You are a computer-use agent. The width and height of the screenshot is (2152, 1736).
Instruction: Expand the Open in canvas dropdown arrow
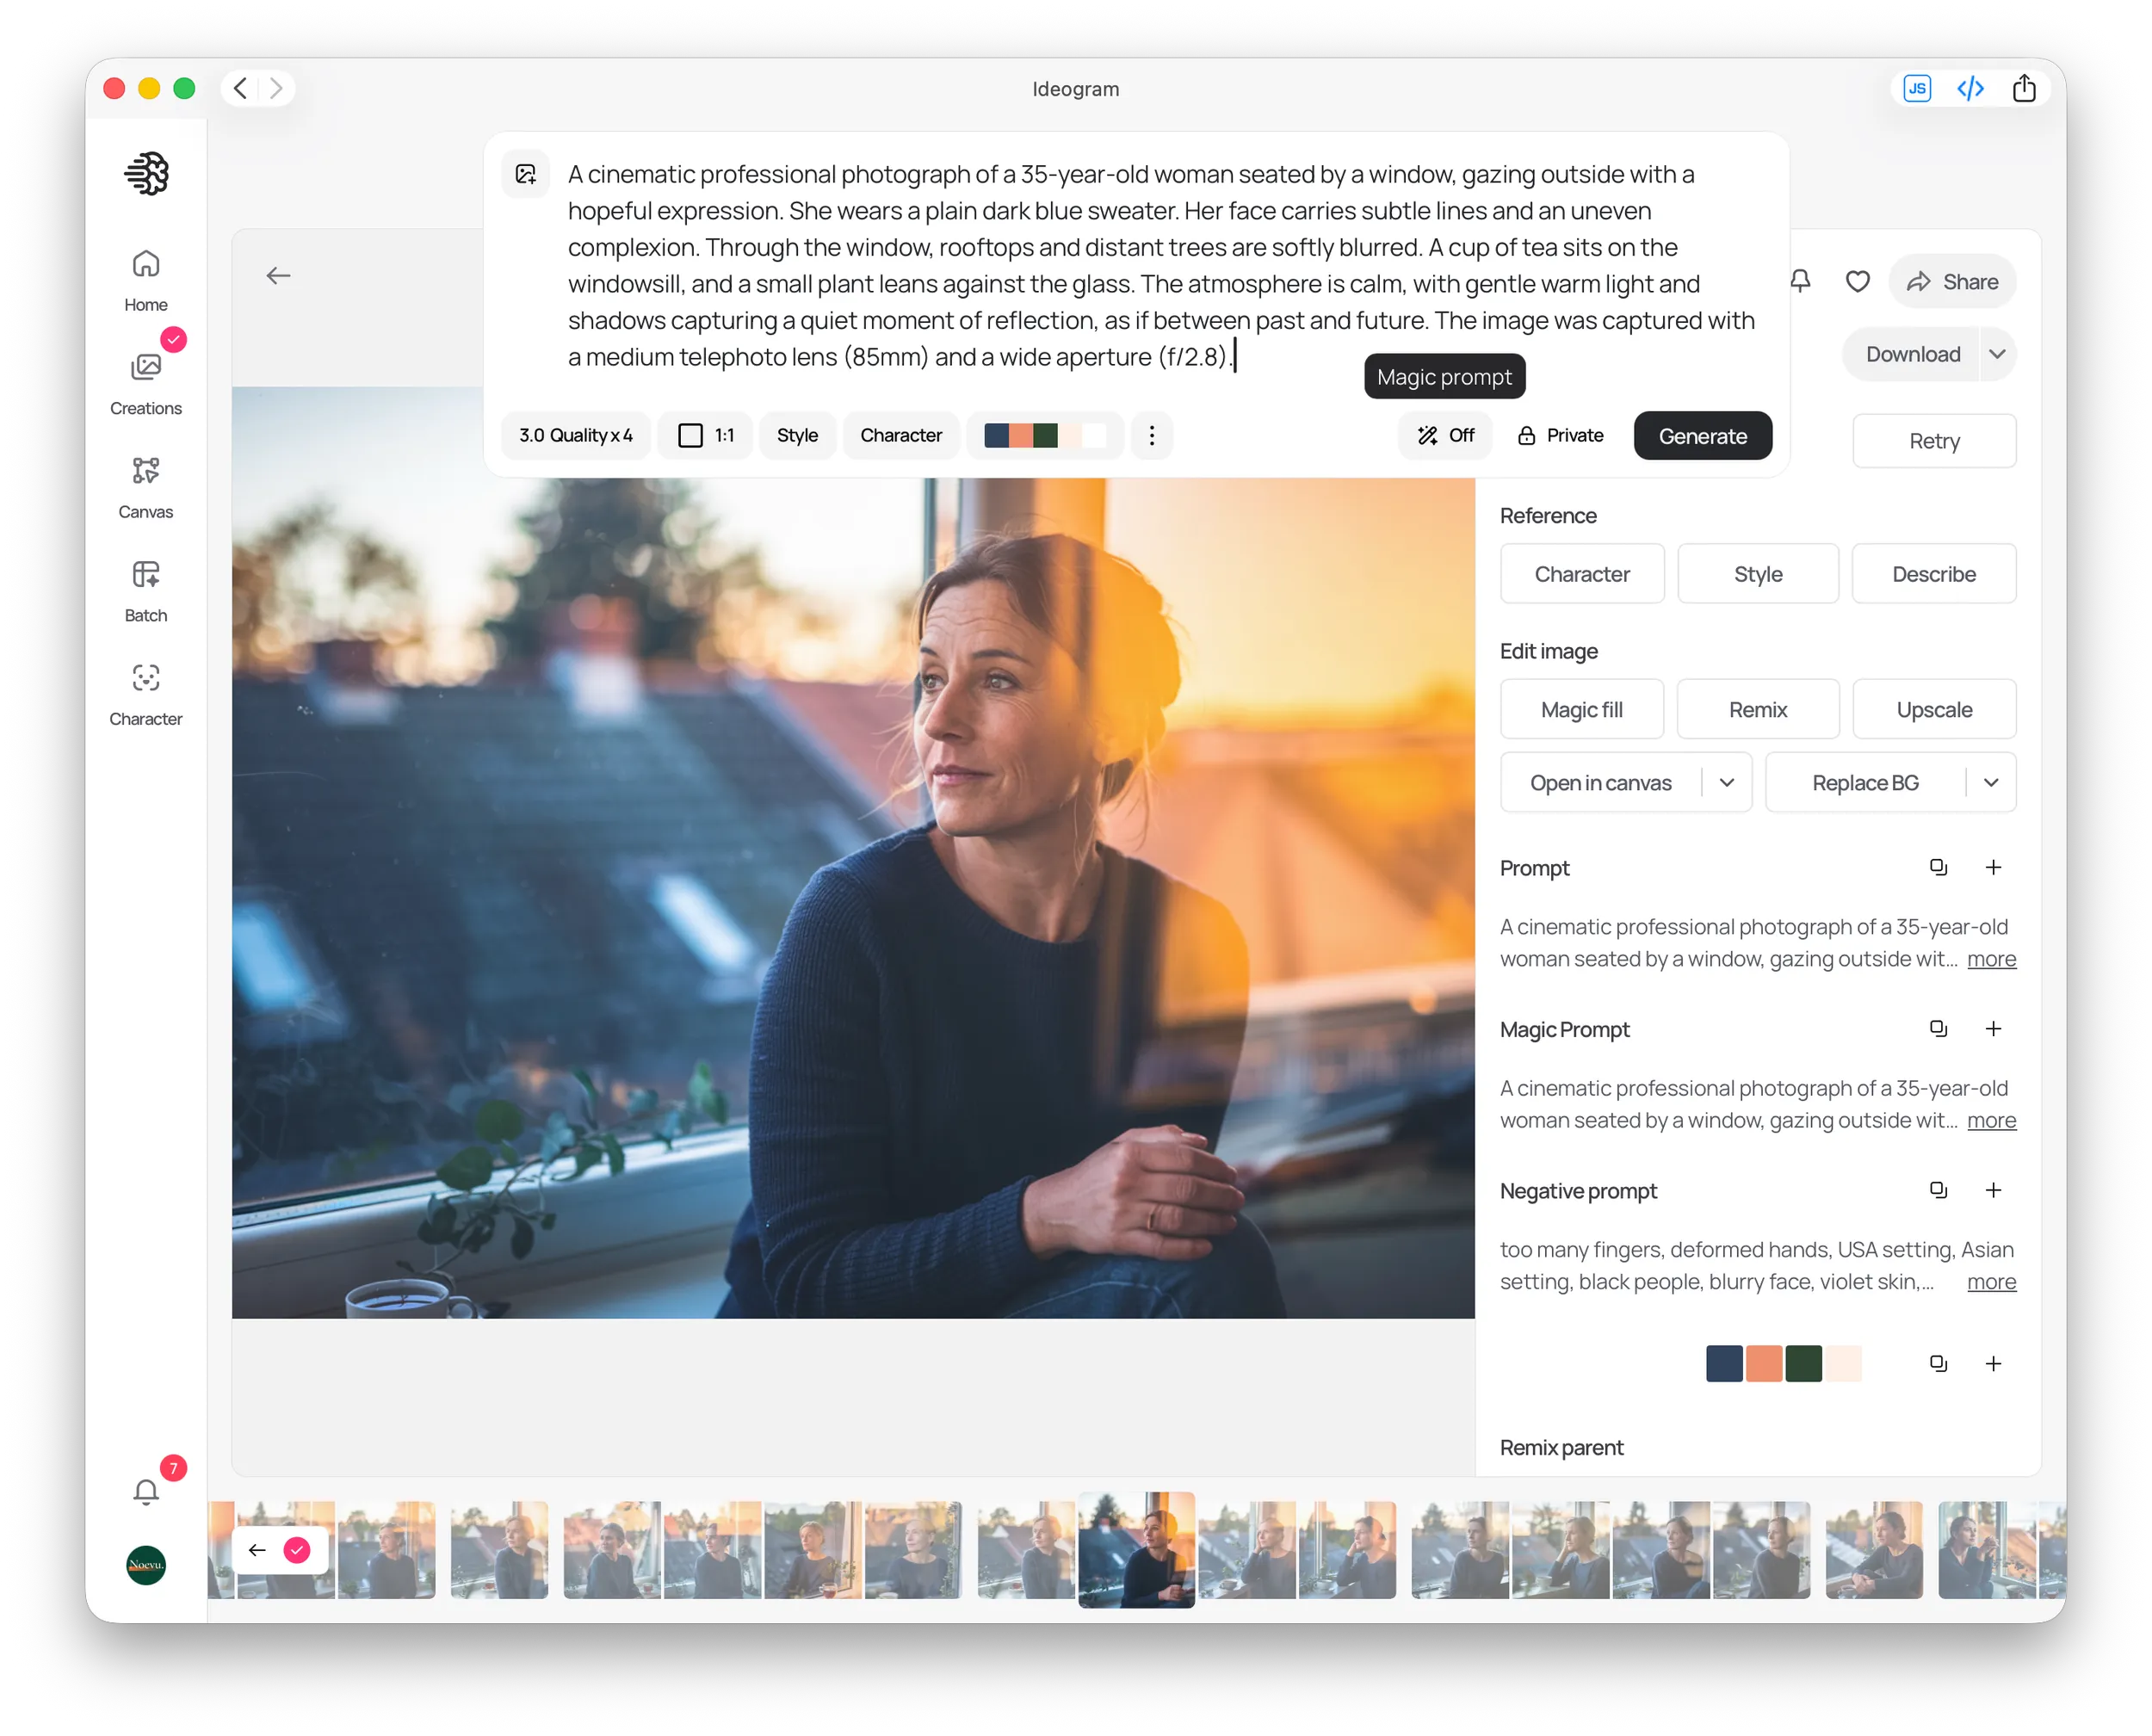pos(1727,782)
